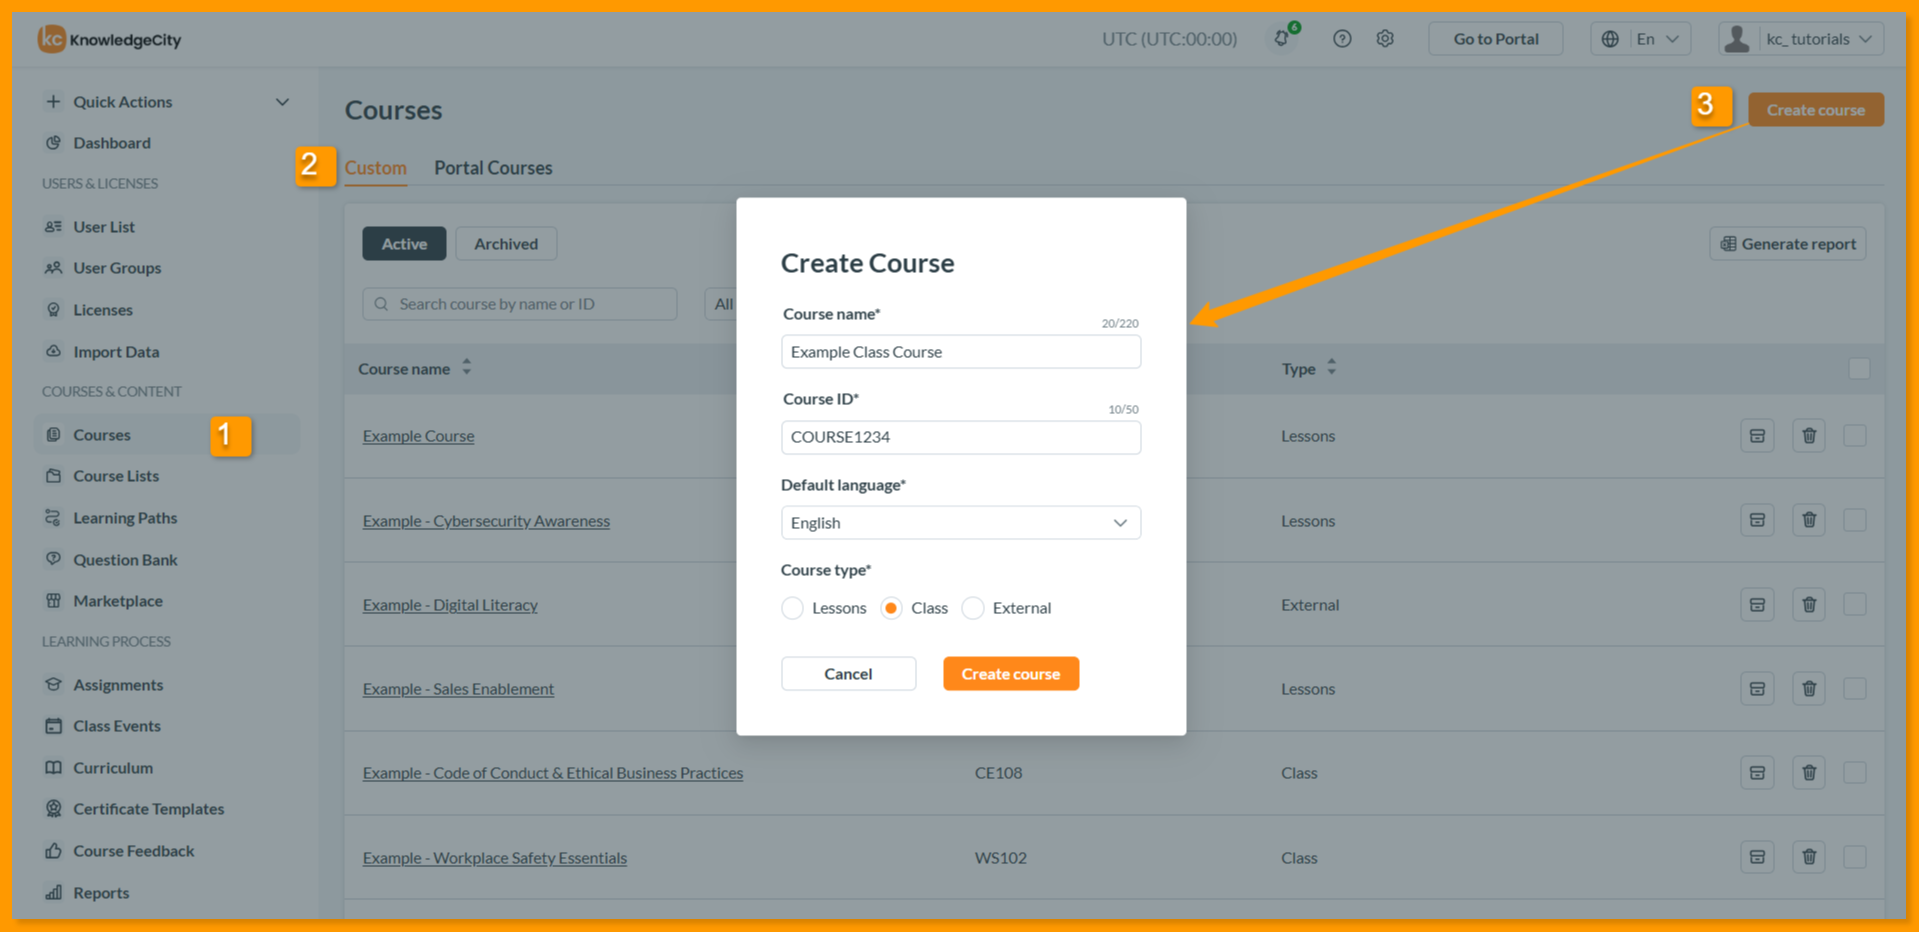This screenshot has width=1919, height=932.
Task: Sort by Course name column arrows
Action: (466, 368)
